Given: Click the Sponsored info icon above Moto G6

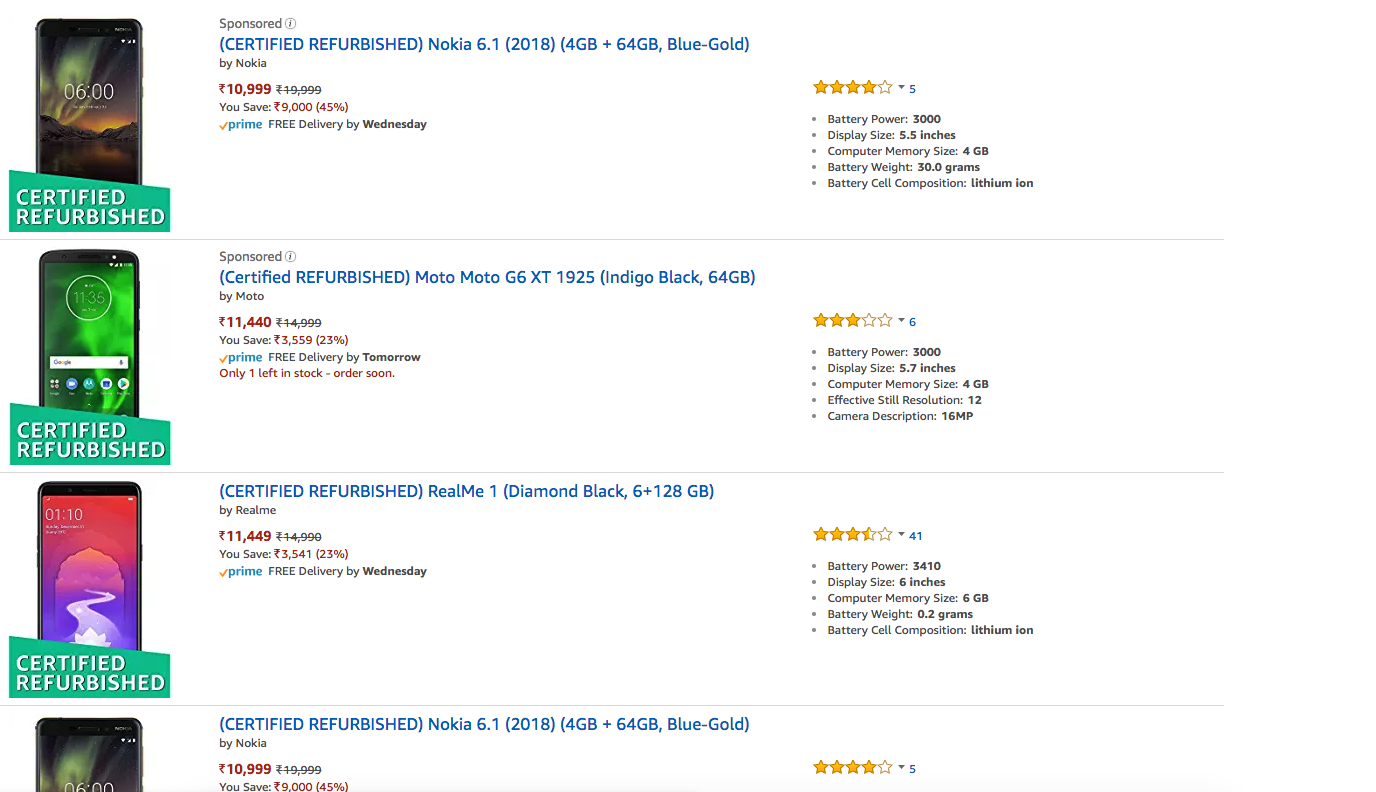Looking at the screenshot, I should (290, 257).
